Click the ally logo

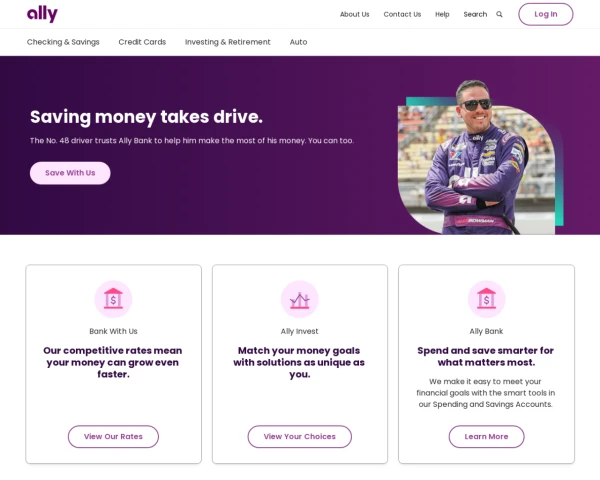pos(42,14)
